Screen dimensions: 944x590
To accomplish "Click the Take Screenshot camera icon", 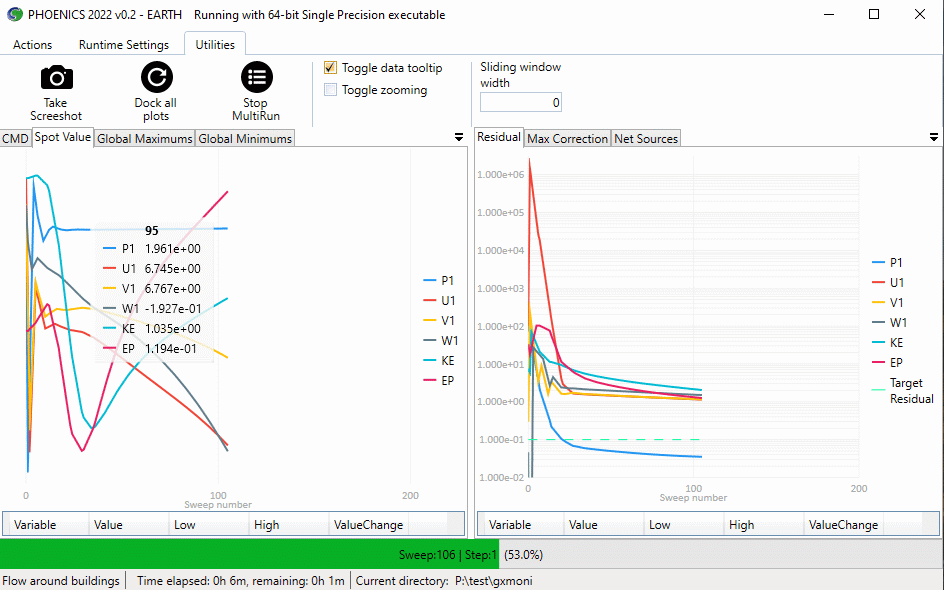I will click(x=56, y=78).
